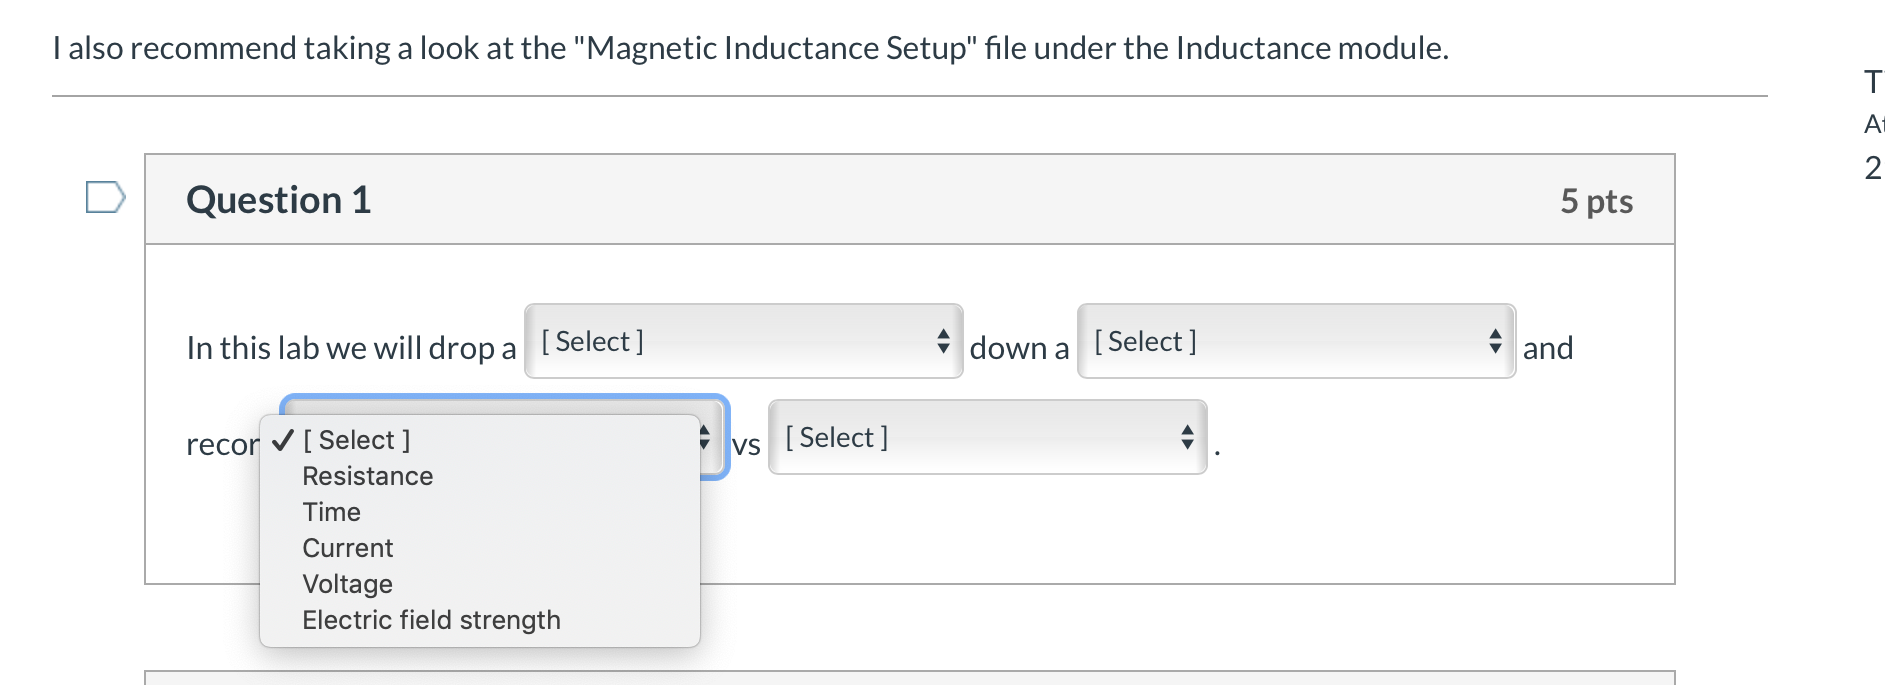Choose the checked "[ Select ]" entry
The image size is (1885, 685).
click(x=356, y=439)
